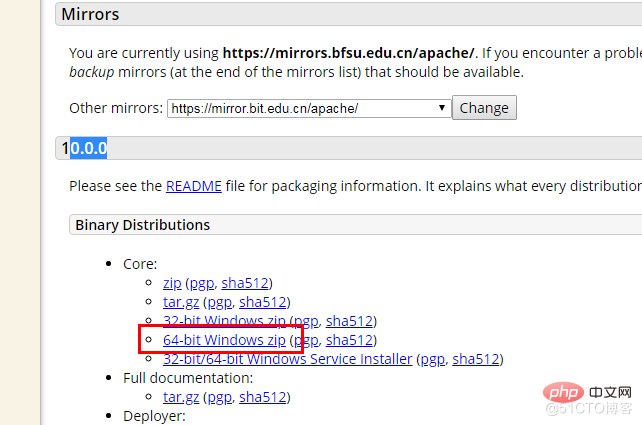Screen dimensions: 642x425
Task: Open the Other mirrors dropdown list
Action: click(x=309, y=109)
